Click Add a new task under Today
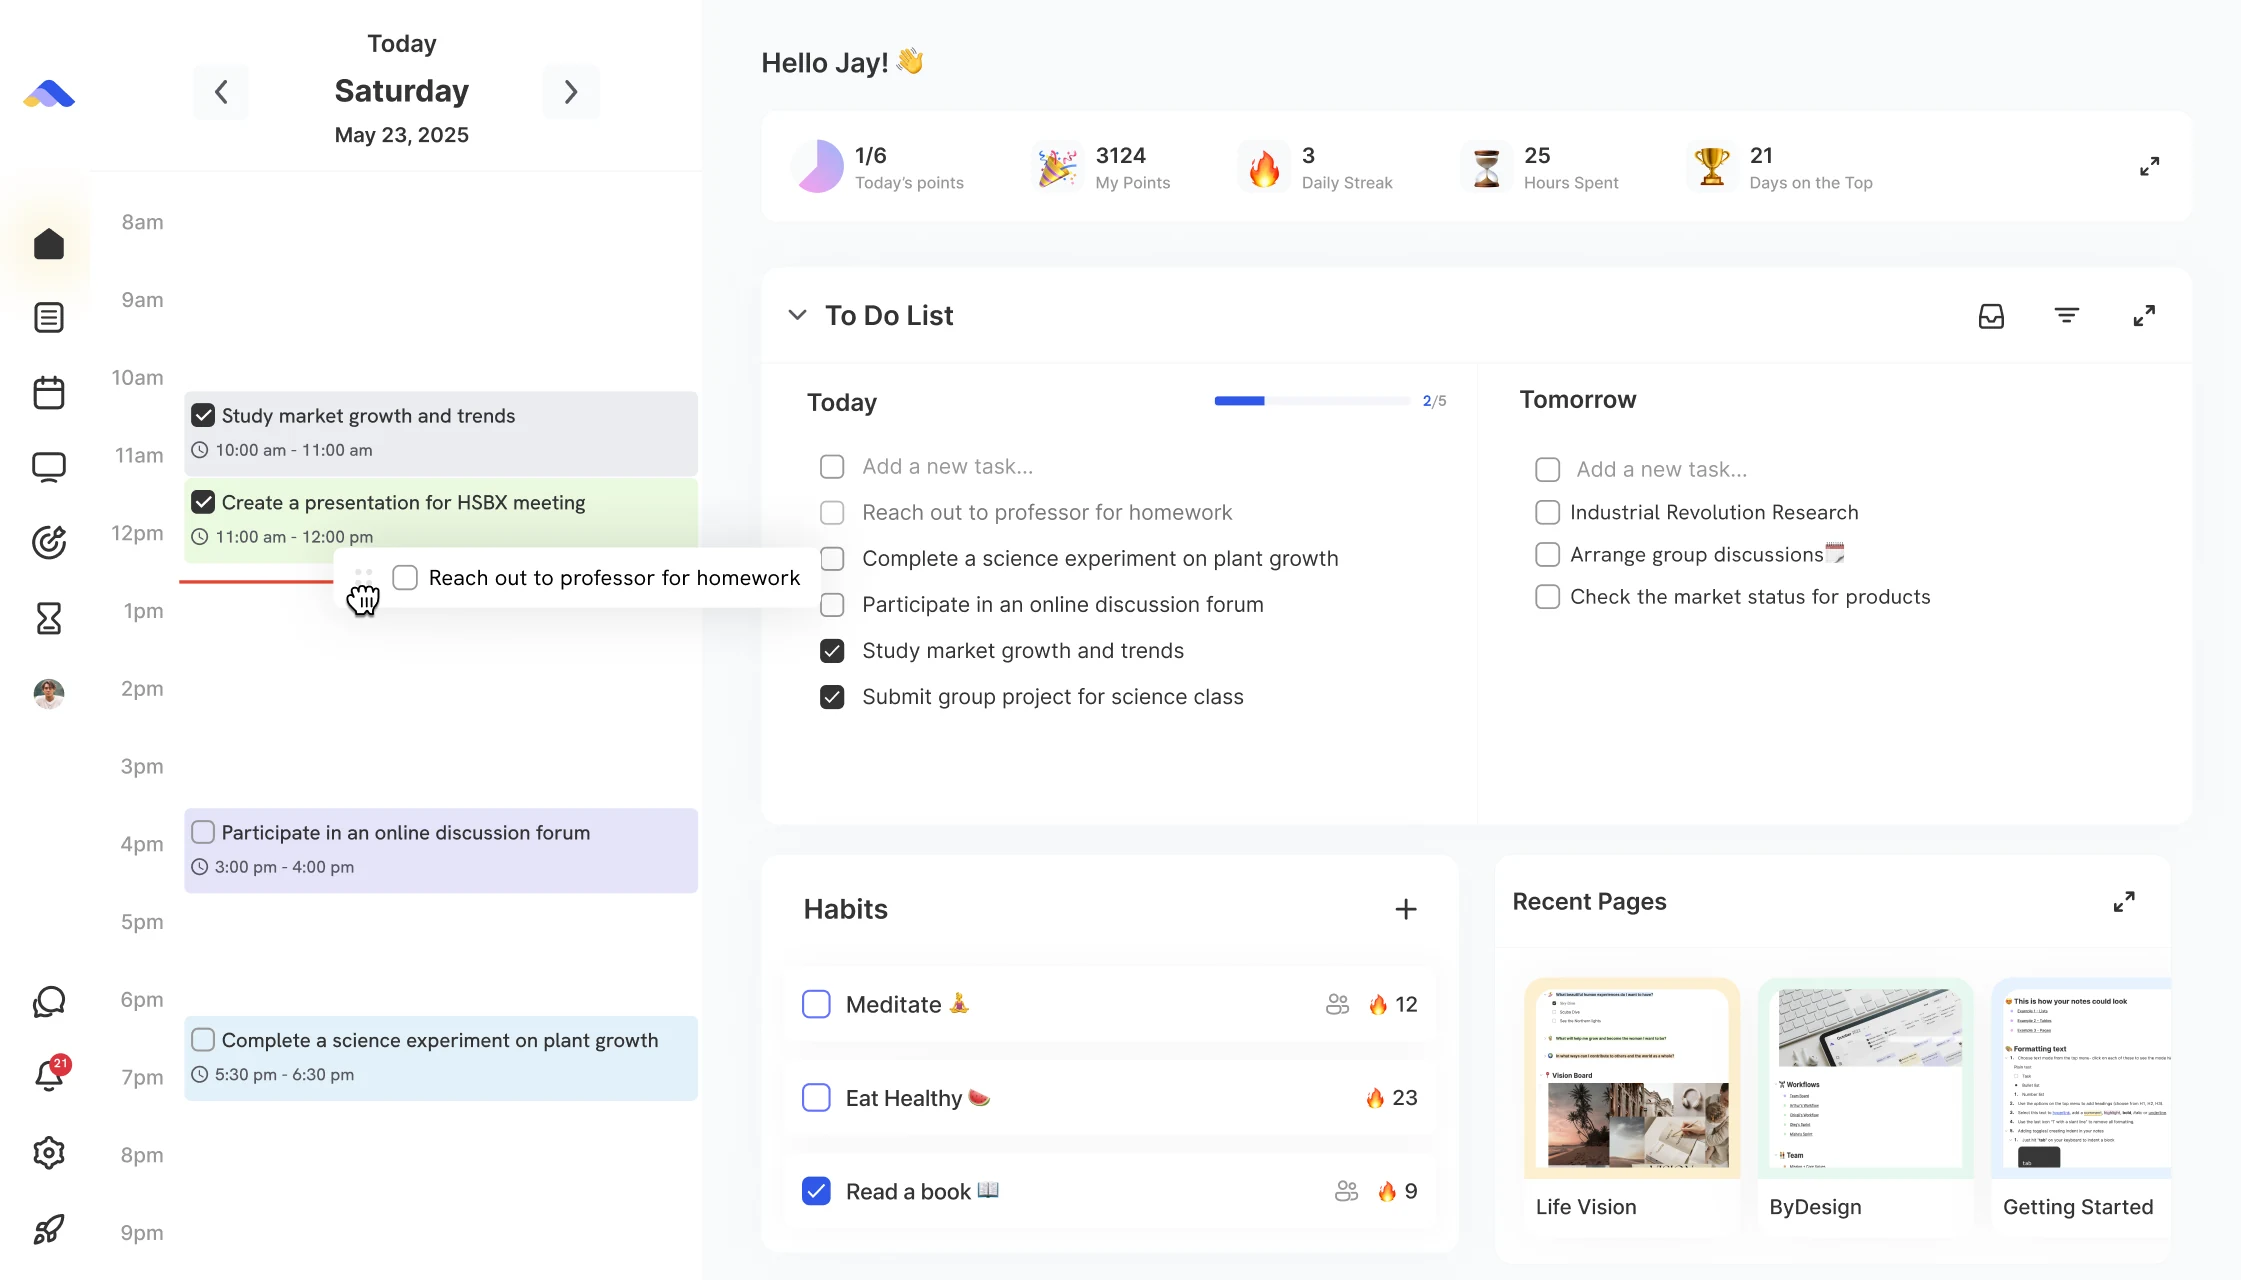 (947, 467)
